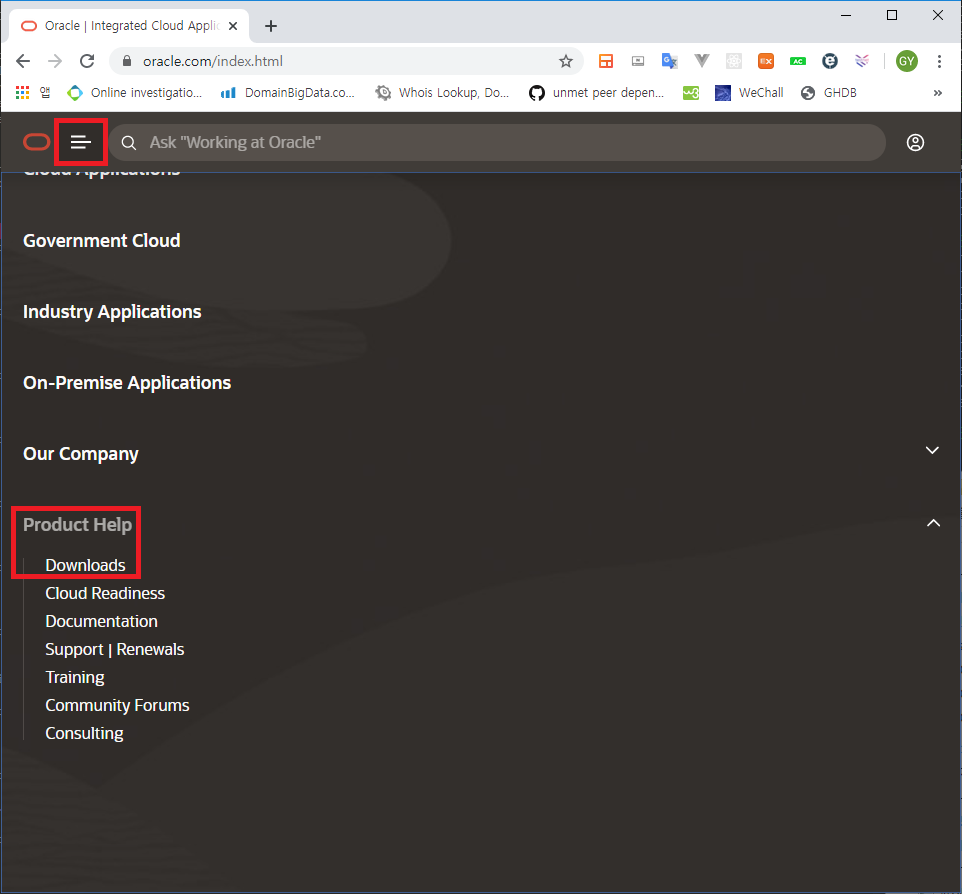This screenshot has height=894, width=962.
Task: Click the Vue devtools extension icon
Action: (701, 61)
